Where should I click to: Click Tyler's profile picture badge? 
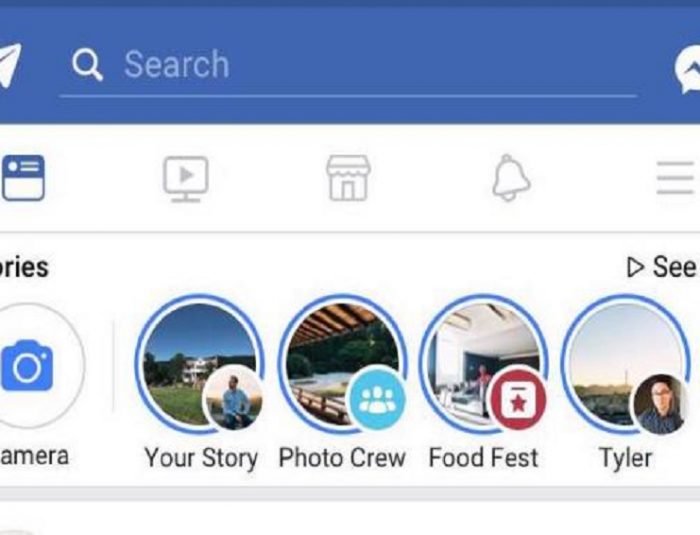tap(660, 403)
